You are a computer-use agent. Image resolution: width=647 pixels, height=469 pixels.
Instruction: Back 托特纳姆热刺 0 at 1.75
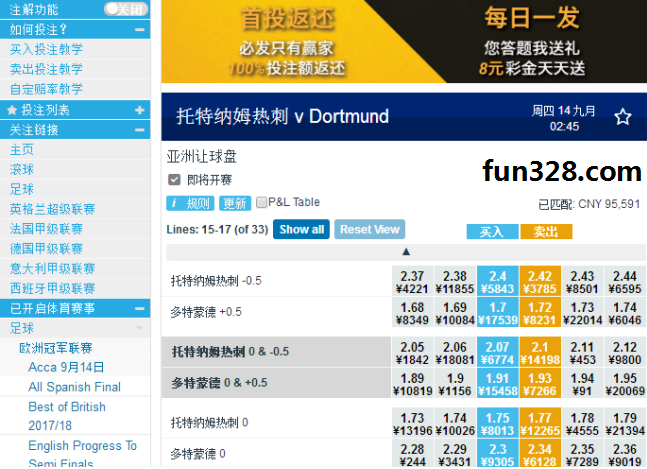point(497,423)
